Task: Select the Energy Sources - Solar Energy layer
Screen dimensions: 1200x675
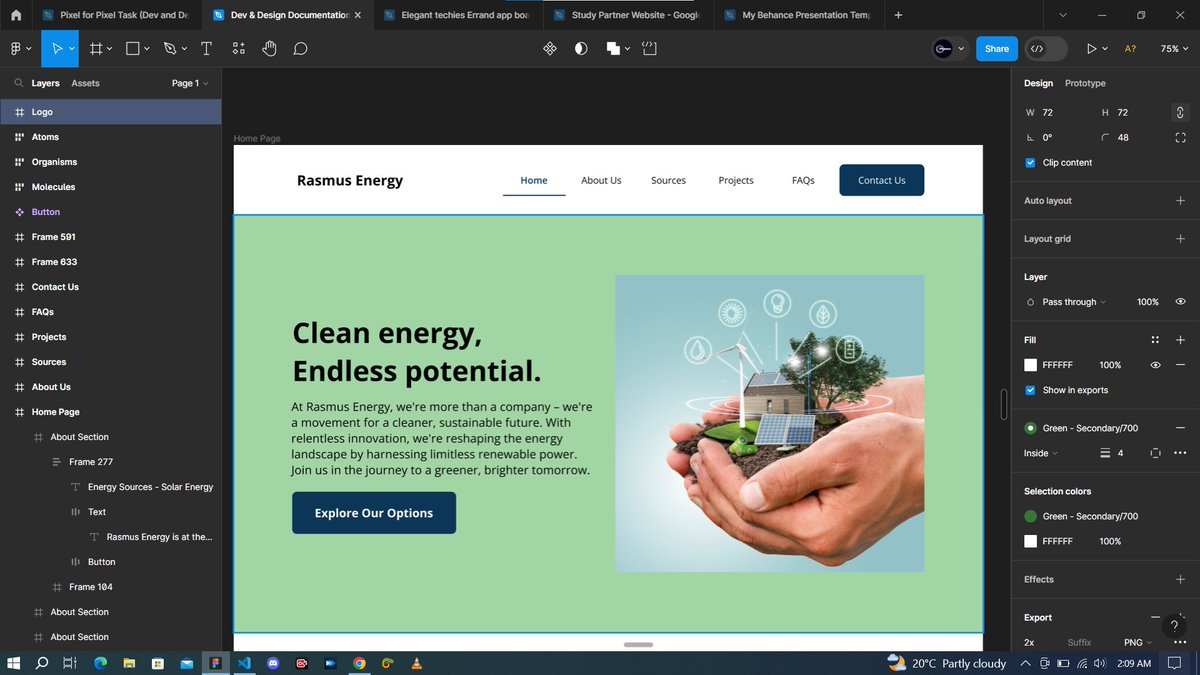Action: pos(110,487)
